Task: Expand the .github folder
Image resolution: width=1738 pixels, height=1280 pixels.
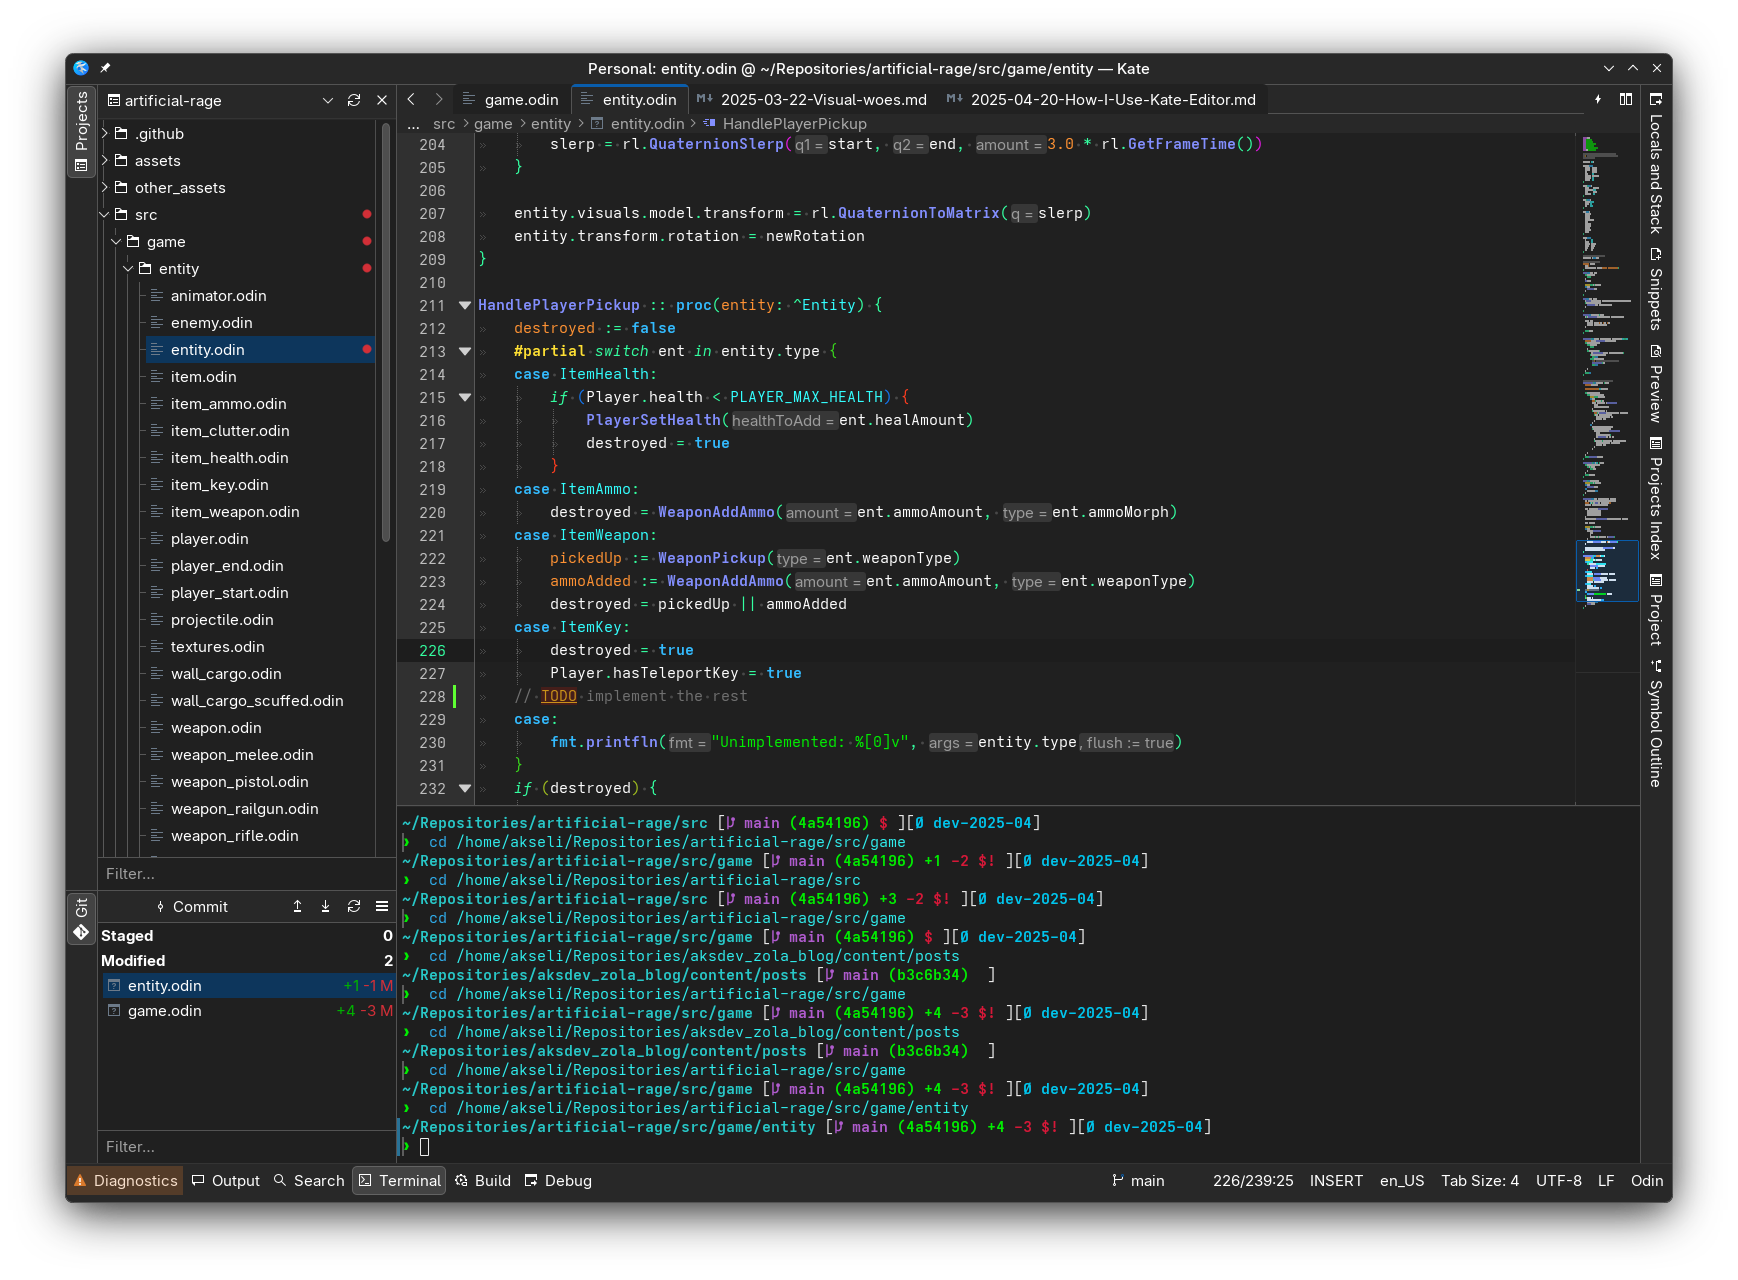Action: (x=105, y=134)
